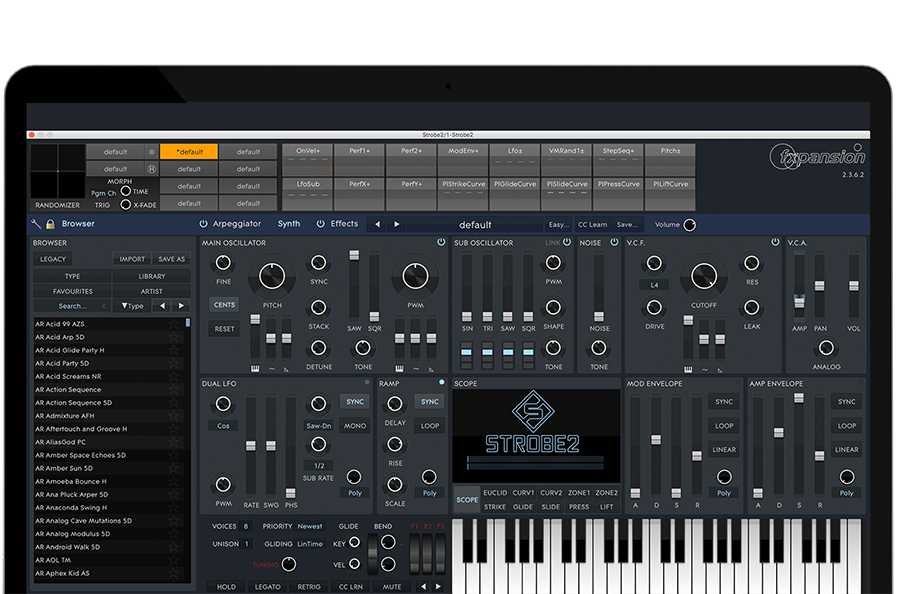Toggle V.C.F. power icon

(775, 242)
